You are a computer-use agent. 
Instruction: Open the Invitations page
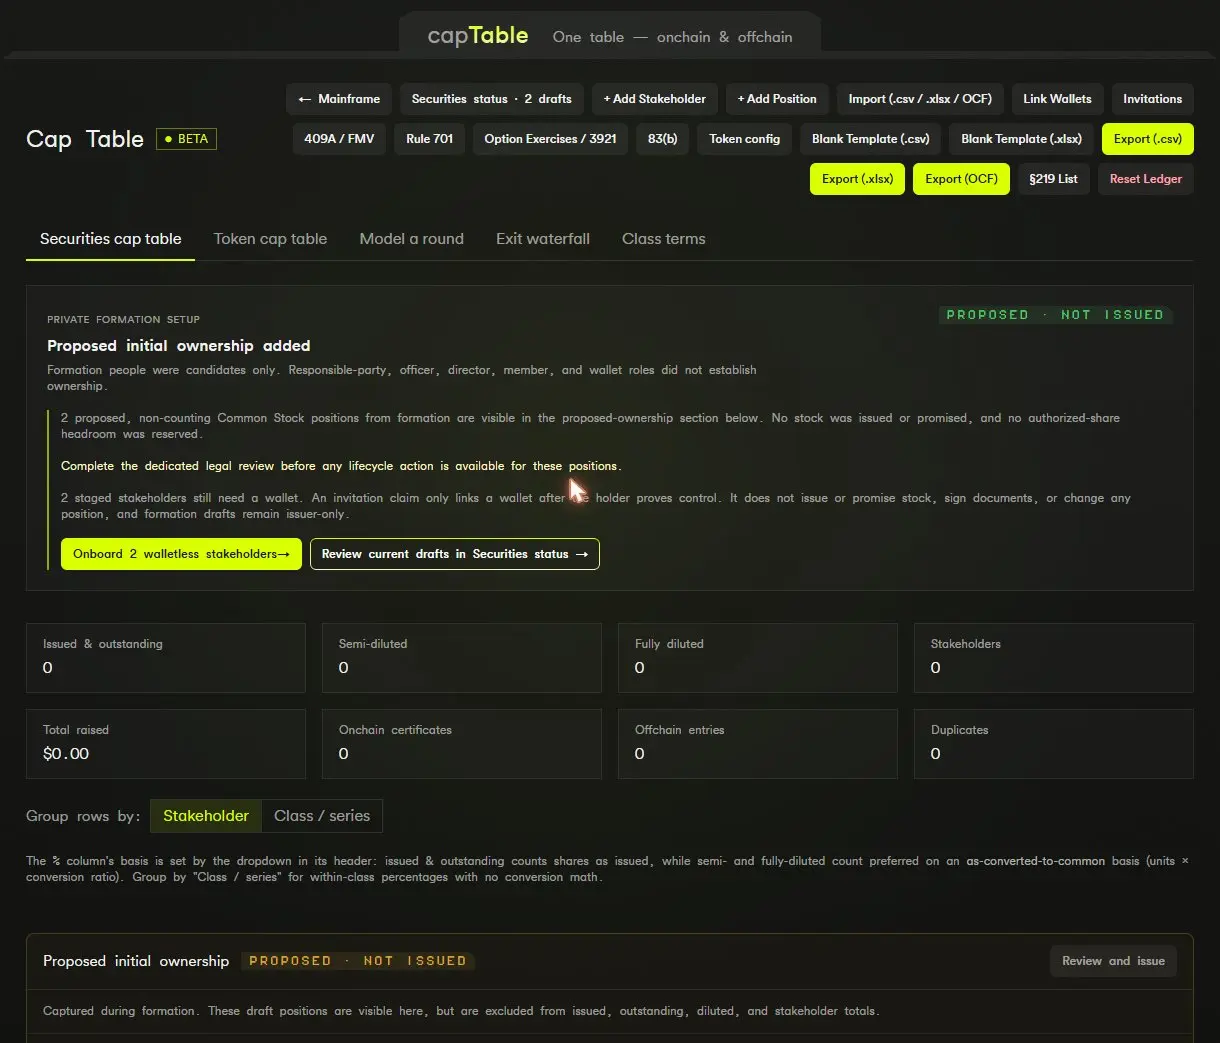point(1152,99)
